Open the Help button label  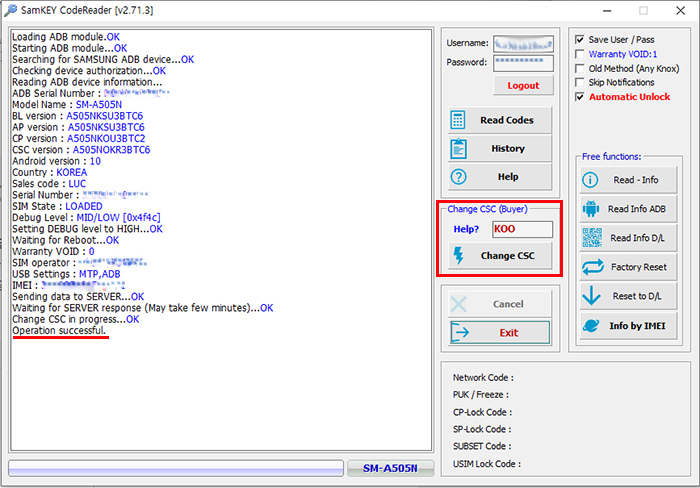point(508,177)
